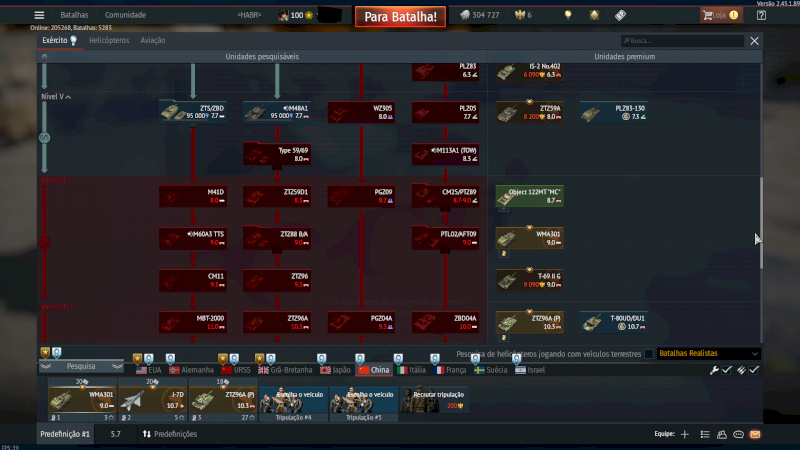
Task: Select the WZ305 vehicle card
Action: tap(361, 112)
